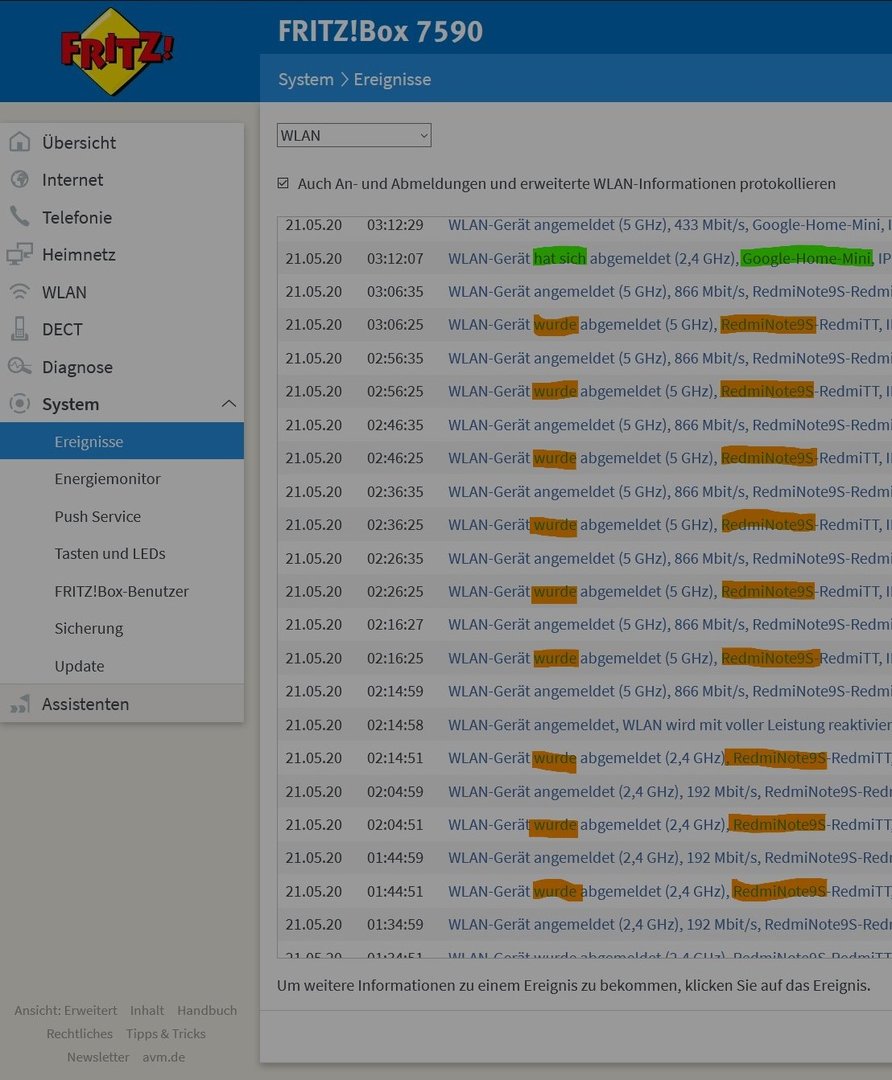This screenshot has width=892, height=1080.
Task: Open the 02:46:35 login event
Action: click(585, 425)
